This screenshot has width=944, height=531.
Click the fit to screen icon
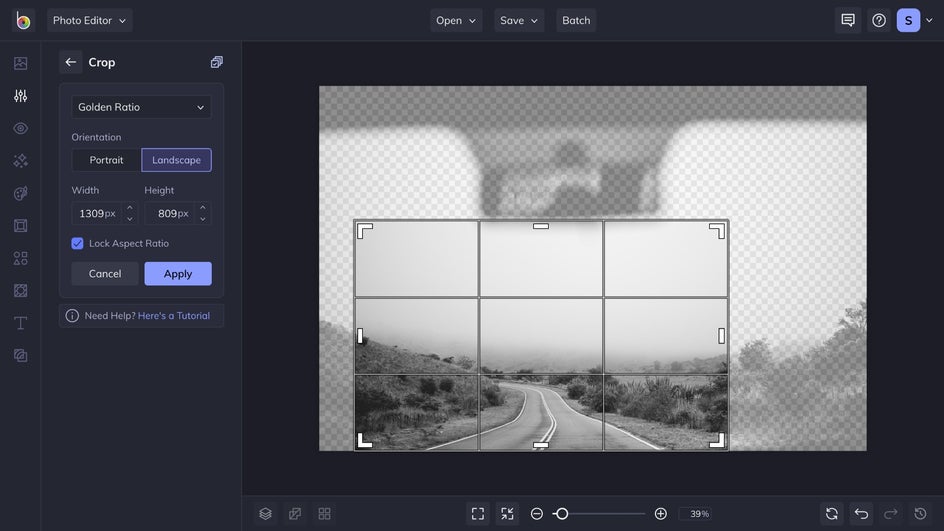pyautogui.click(x=478, y=514)
